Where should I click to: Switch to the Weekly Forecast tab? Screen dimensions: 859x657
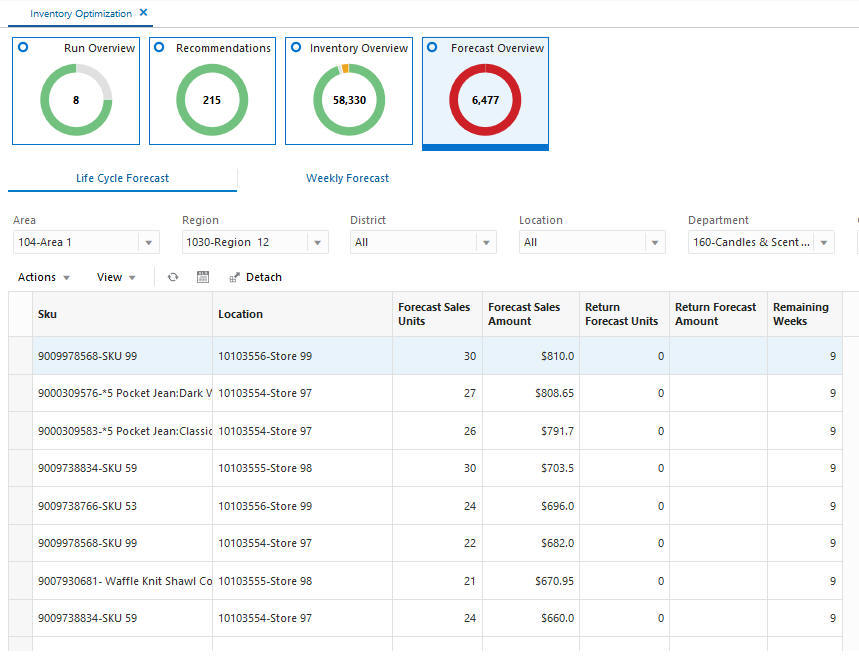point(347,178)
